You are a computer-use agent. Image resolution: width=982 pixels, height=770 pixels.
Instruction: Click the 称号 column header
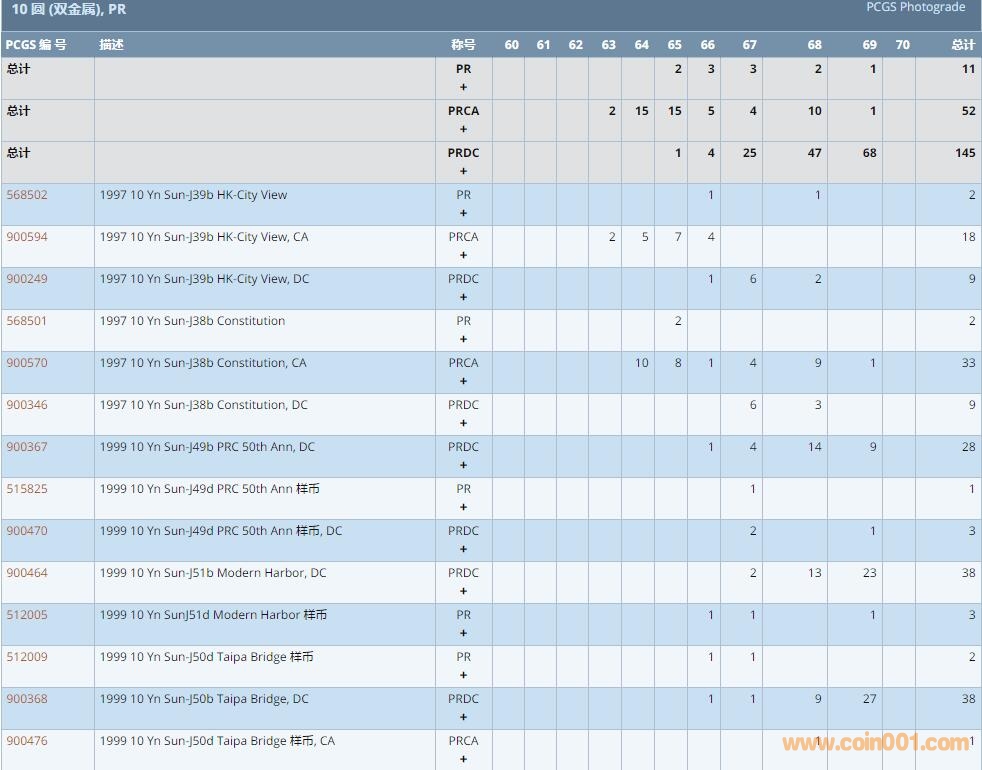(463, 45)
